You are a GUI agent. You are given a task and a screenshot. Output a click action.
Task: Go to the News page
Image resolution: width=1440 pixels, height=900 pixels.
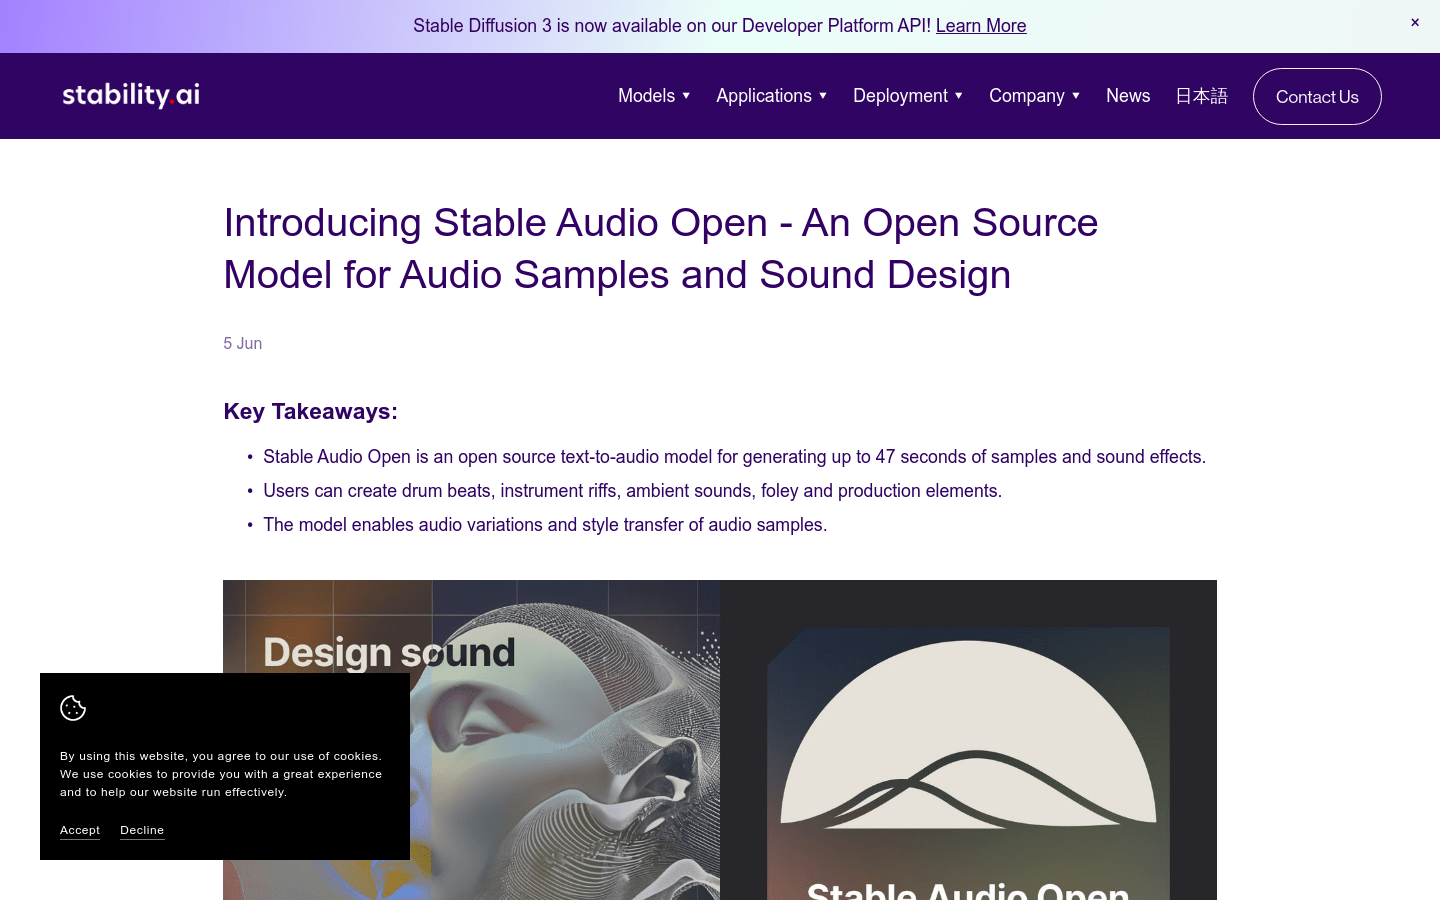click(x=1128, y=96)
